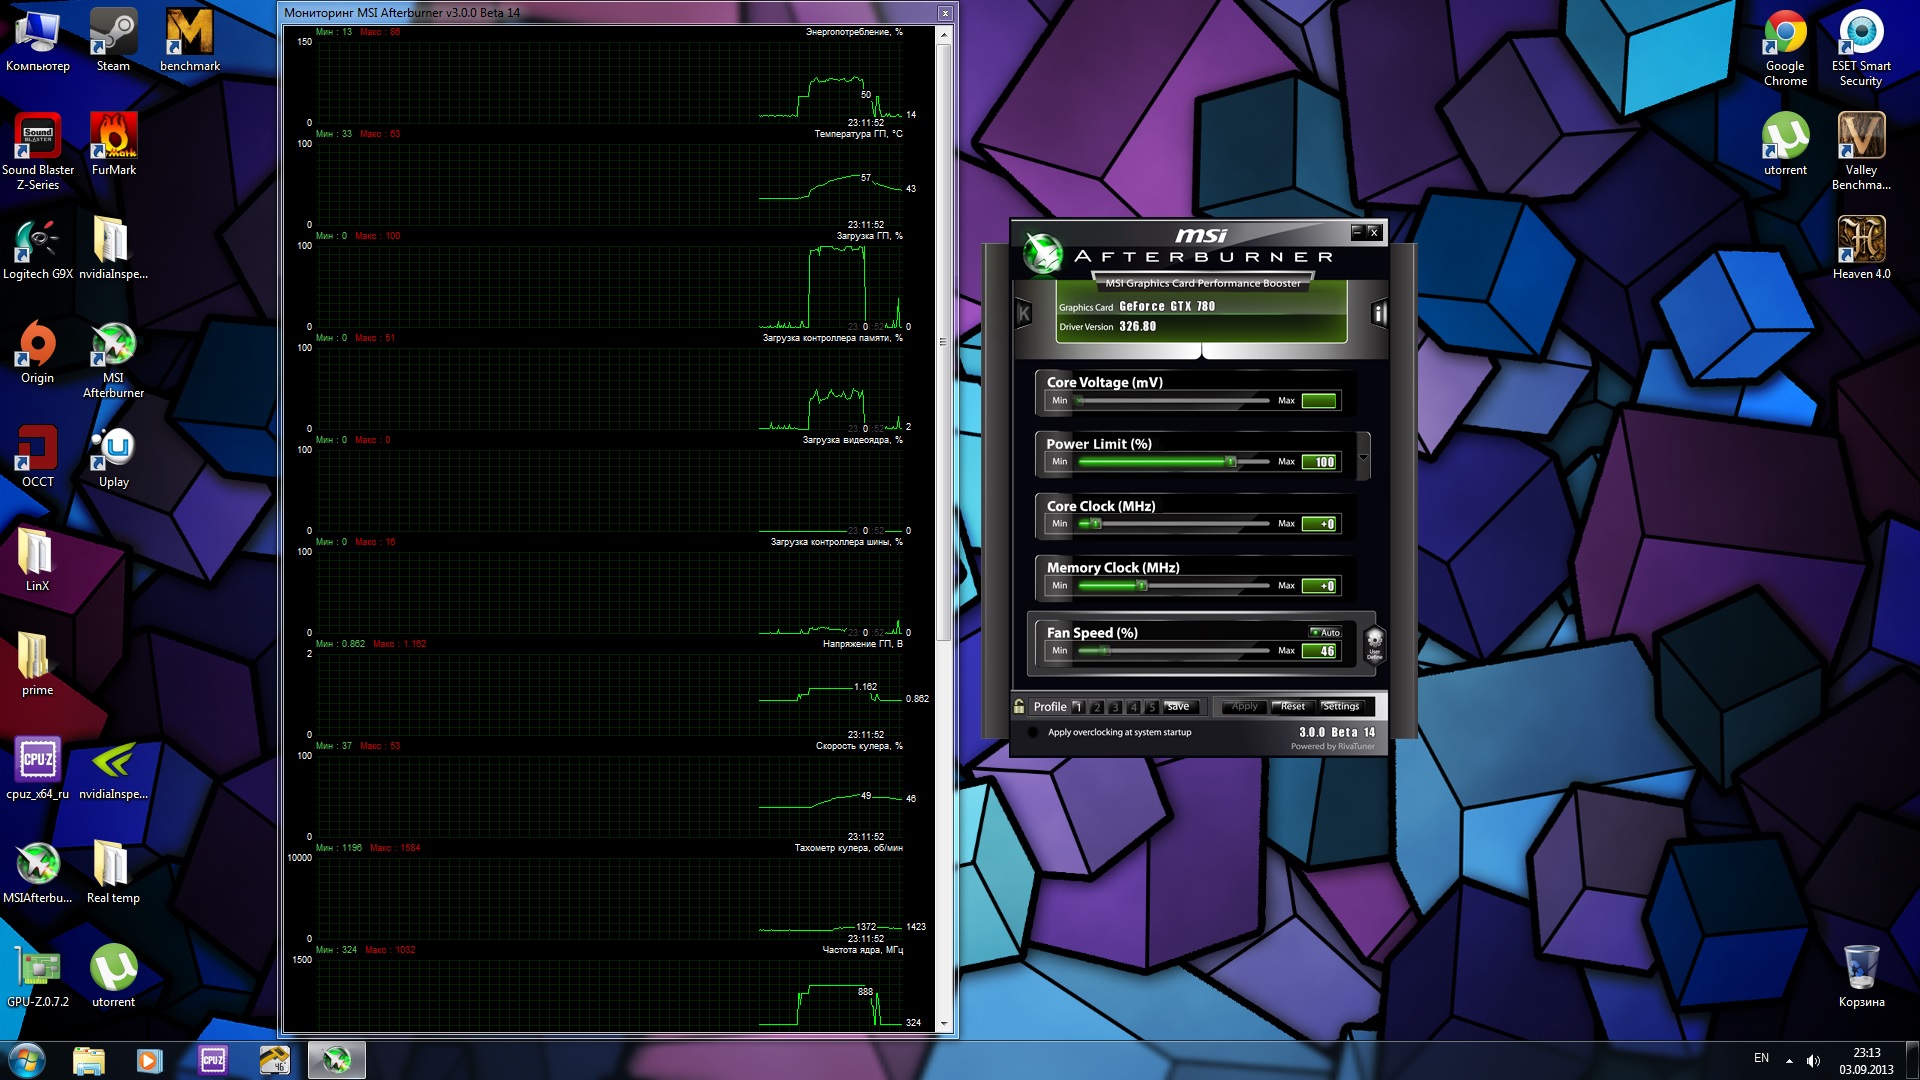The image size is (1920, 1080).
Task: Click the CPU-Z taskbar icon
Action: [213, 1060]
